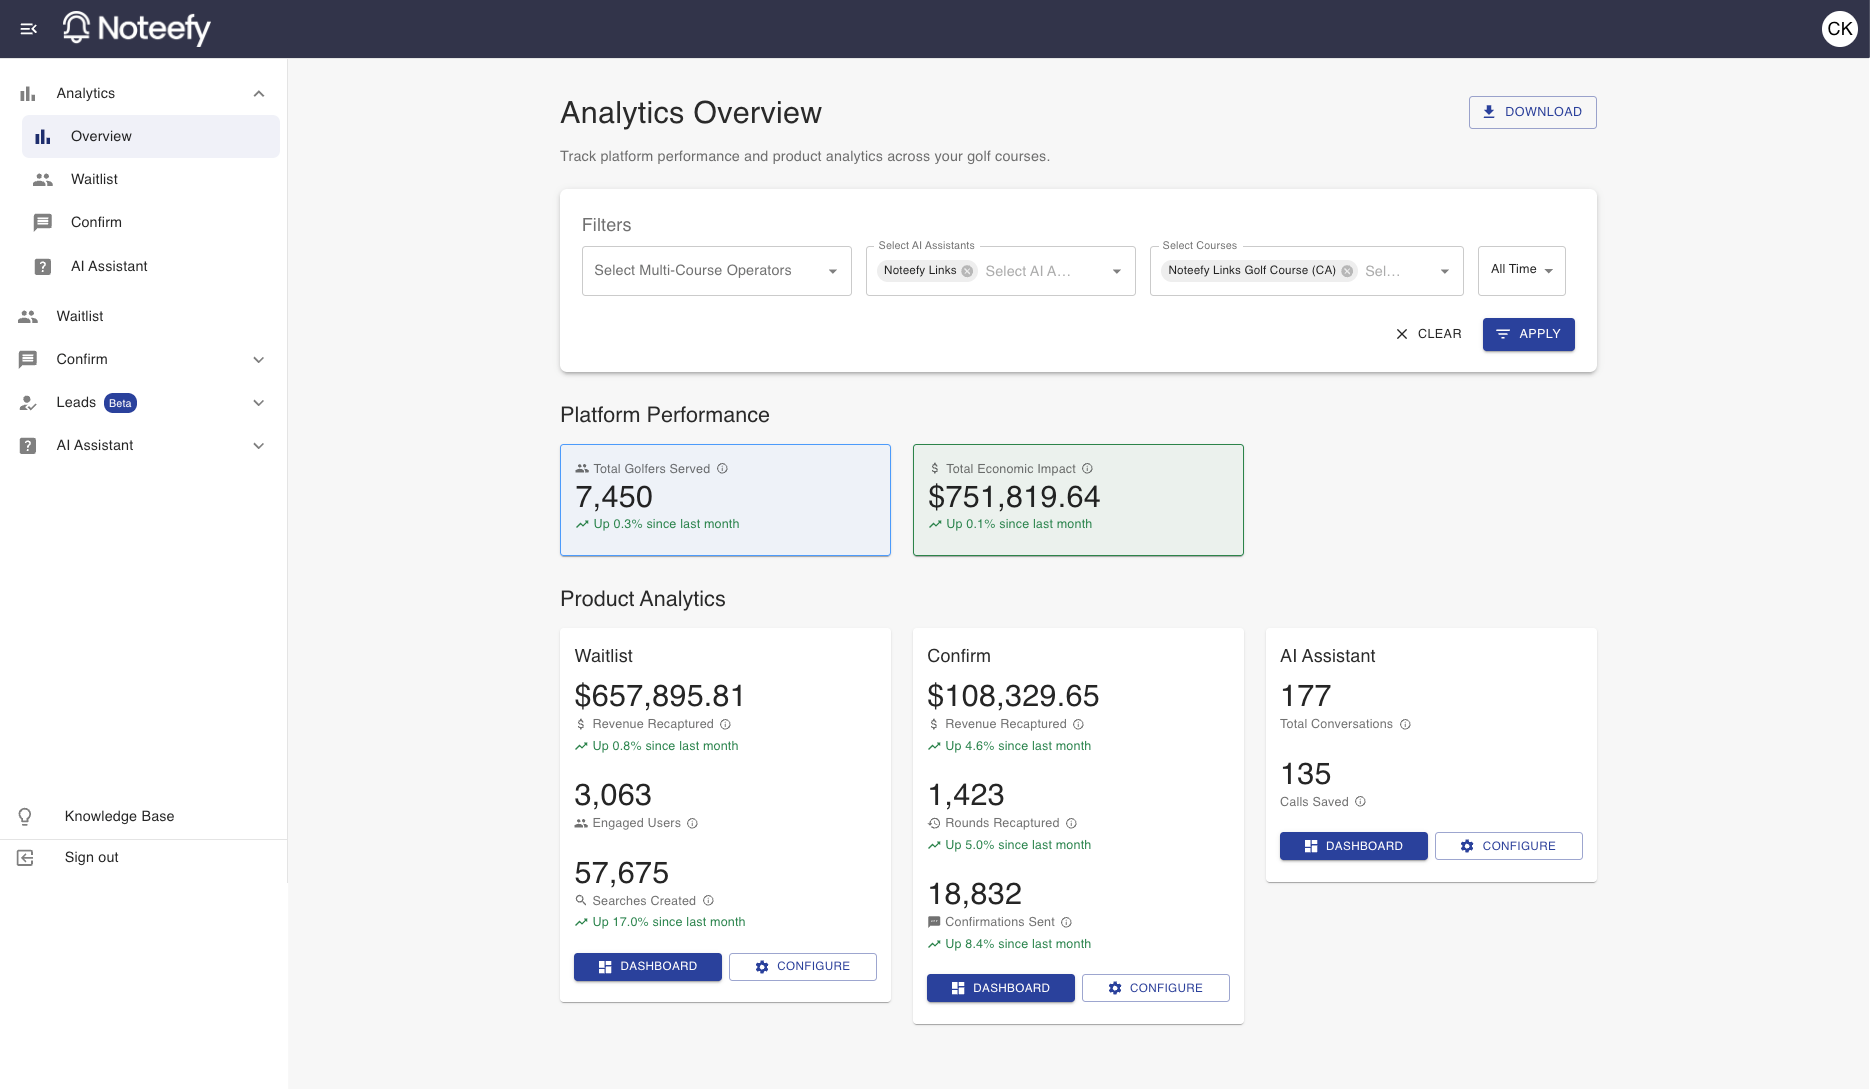The width and height of the screenshot is (1870, 1089).
Task: Expand the Confirm sidebar section
Action: (x=258, y=360)
